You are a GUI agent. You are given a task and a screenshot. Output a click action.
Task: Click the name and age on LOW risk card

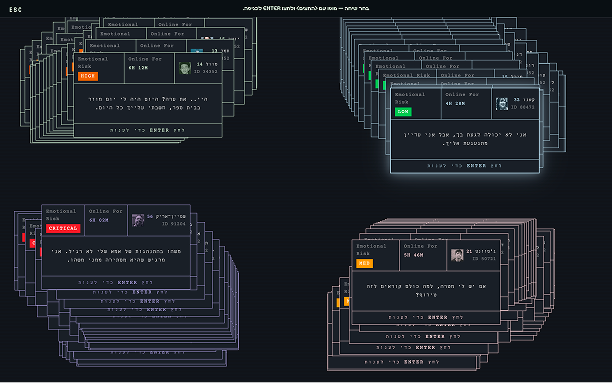[x=524, y=100]
